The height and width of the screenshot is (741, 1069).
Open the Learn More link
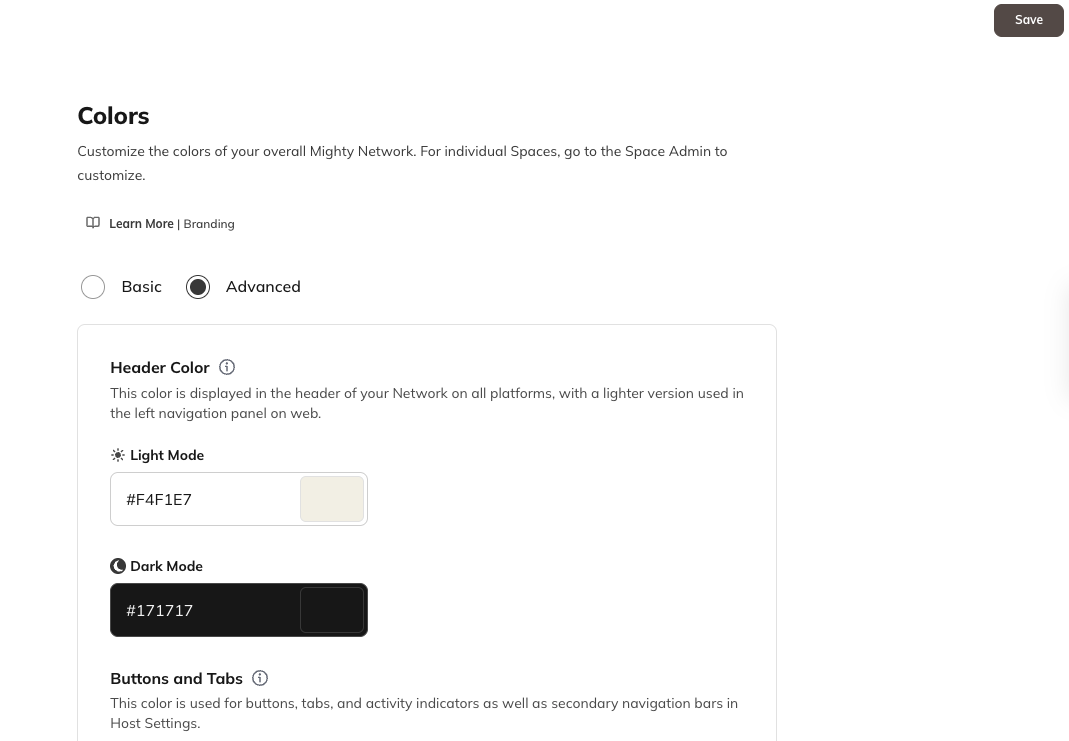tap(141, 224)
